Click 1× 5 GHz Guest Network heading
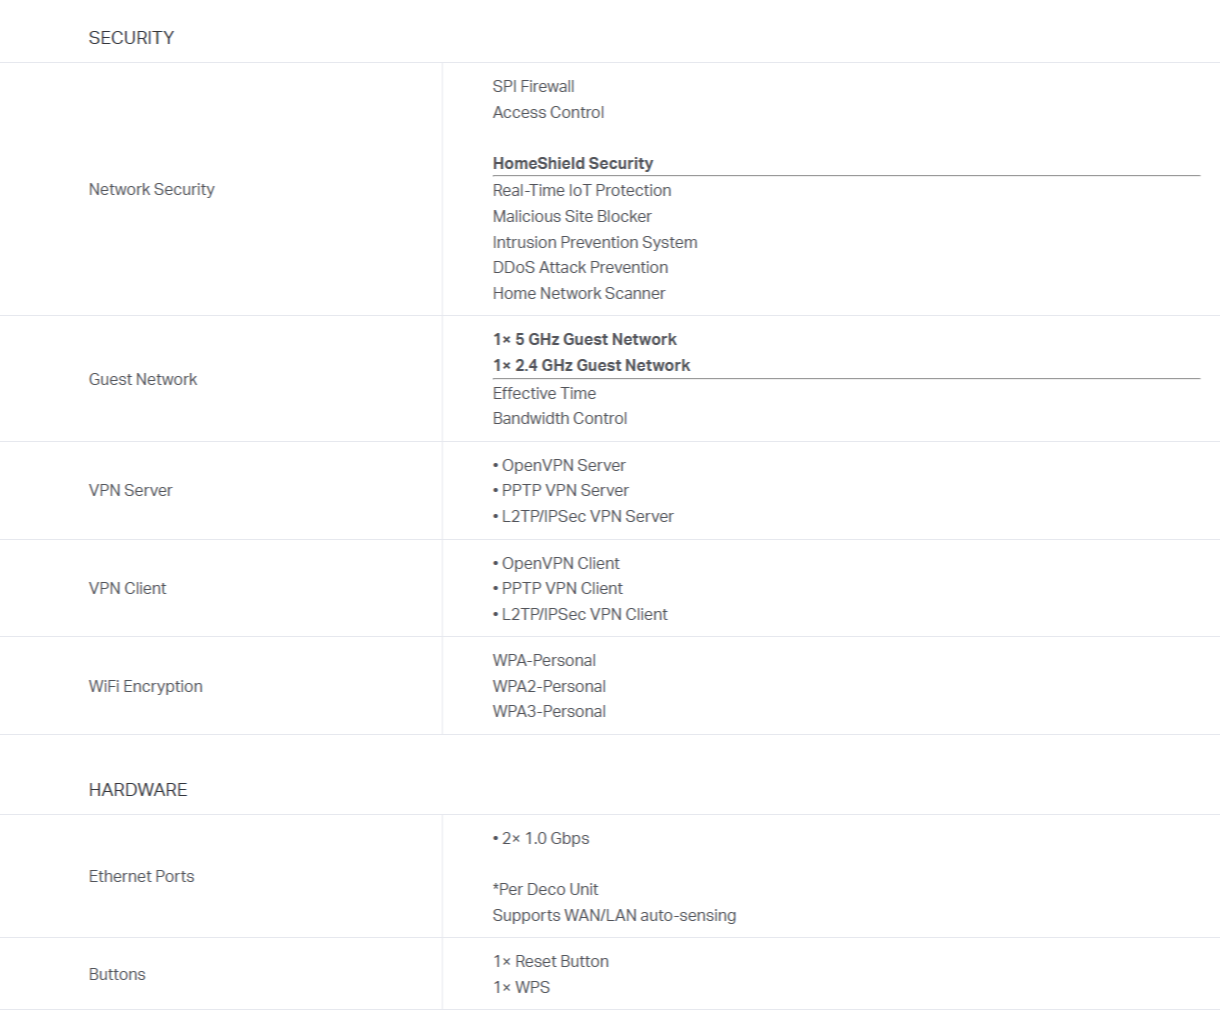Screen dimensions: 1220x1021 tap(584, 339)
